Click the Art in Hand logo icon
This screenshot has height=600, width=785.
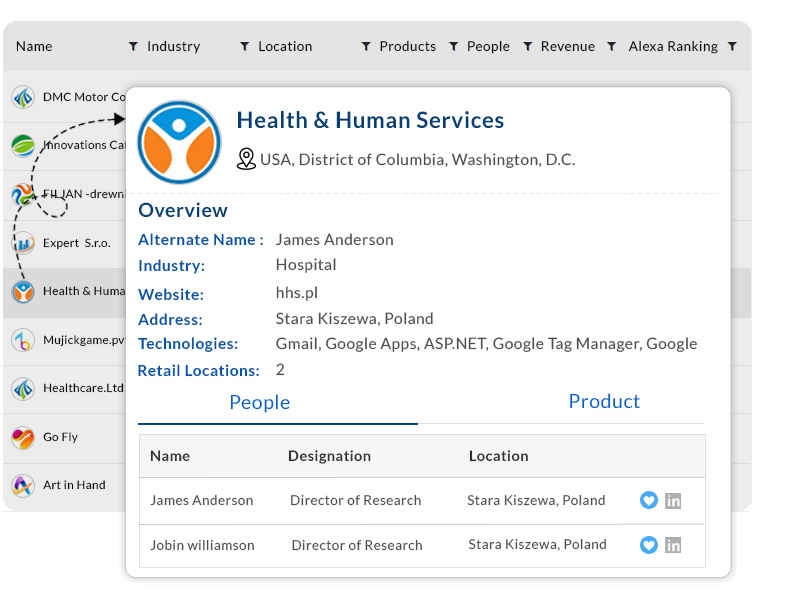click(23, 485)
